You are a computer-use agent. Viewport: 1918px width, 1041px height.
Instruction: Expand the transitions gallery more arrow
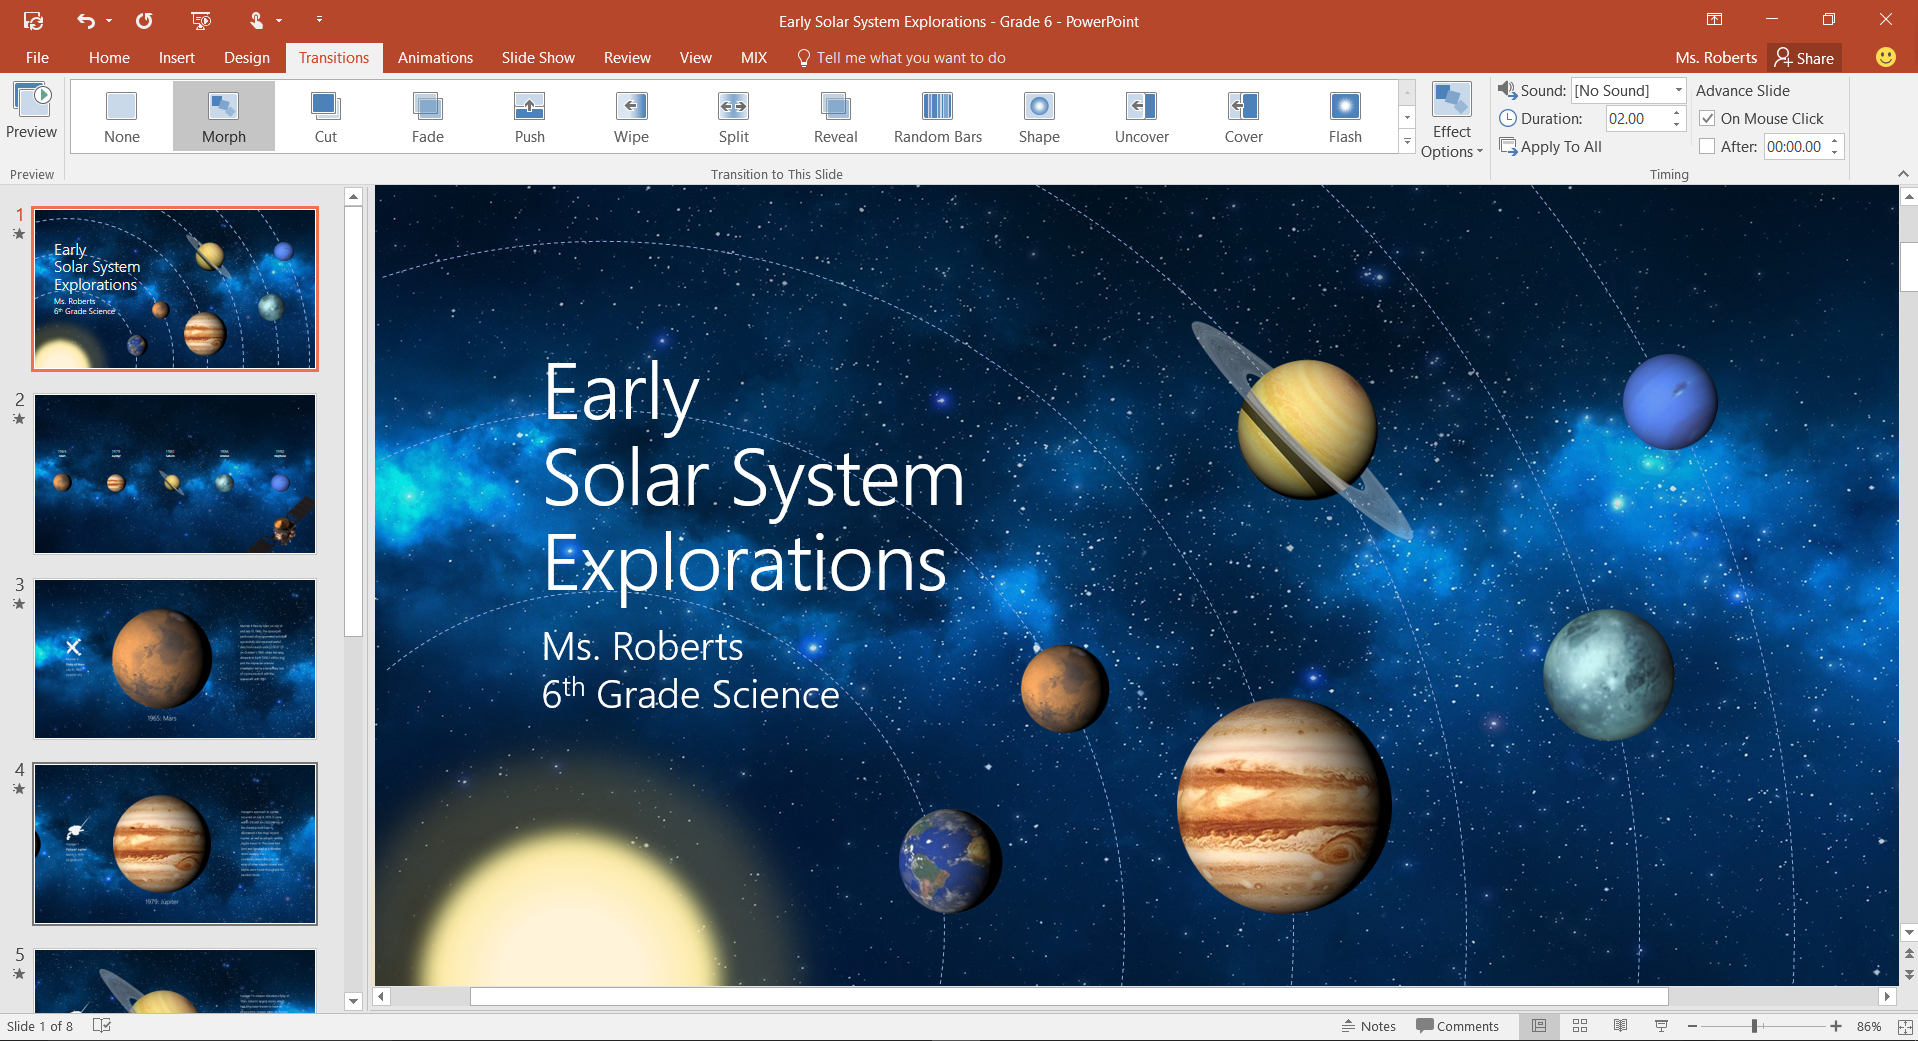click(1407, 143)
